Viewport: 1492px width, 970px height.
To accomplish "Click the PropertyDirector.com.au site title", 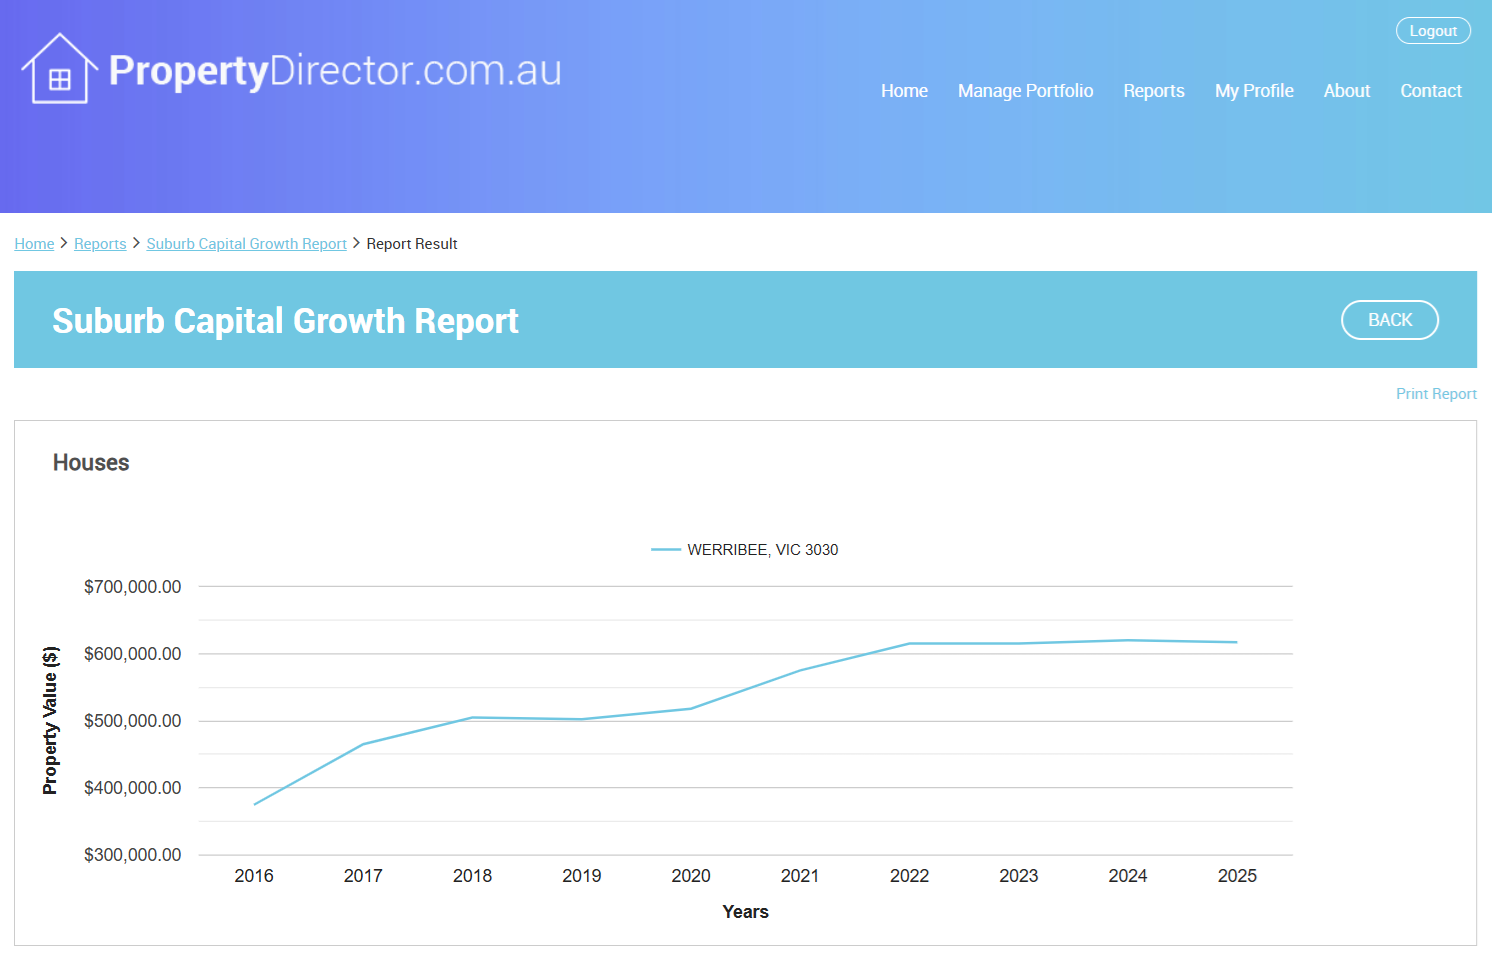I will (x=334, y=70).
